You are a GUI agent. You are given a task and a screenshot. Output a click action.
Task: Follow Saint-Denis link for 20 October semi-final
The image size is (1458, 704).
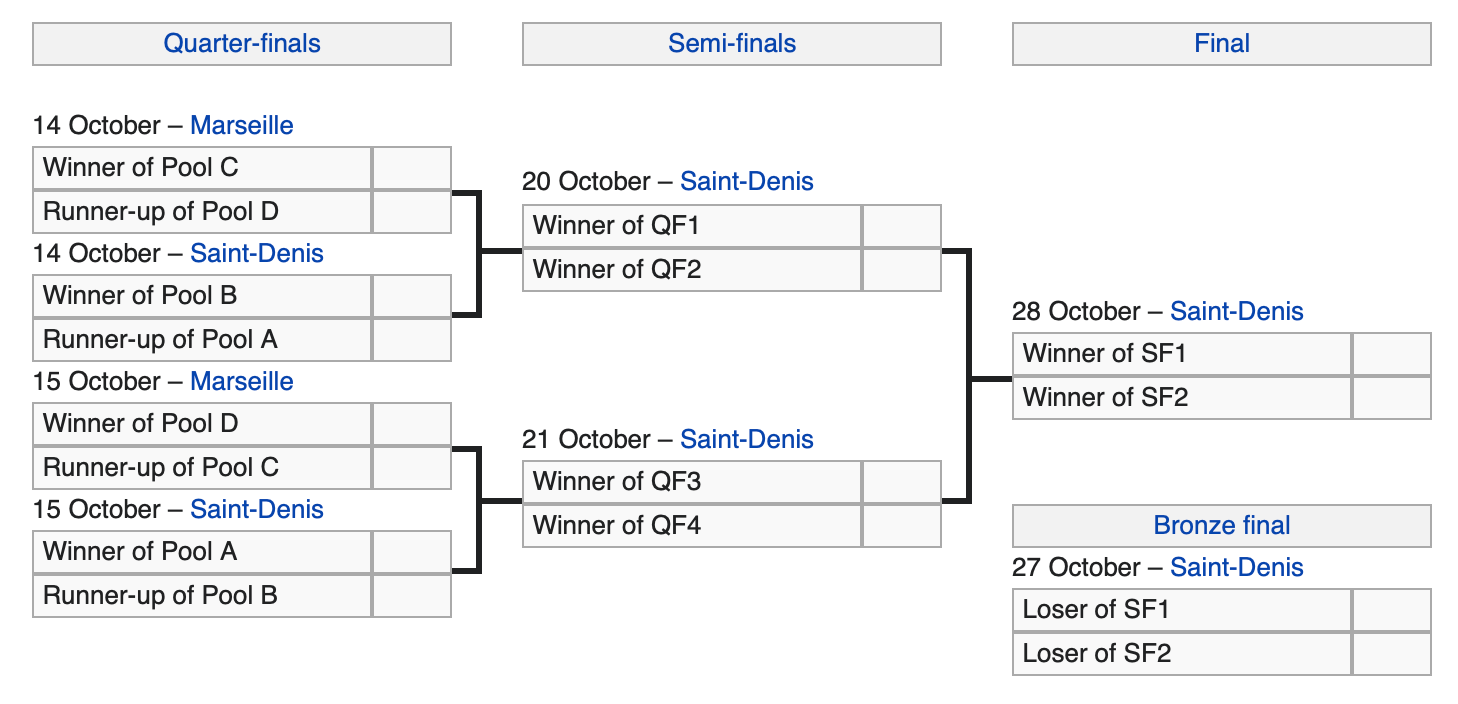click(x=747, y=182)
